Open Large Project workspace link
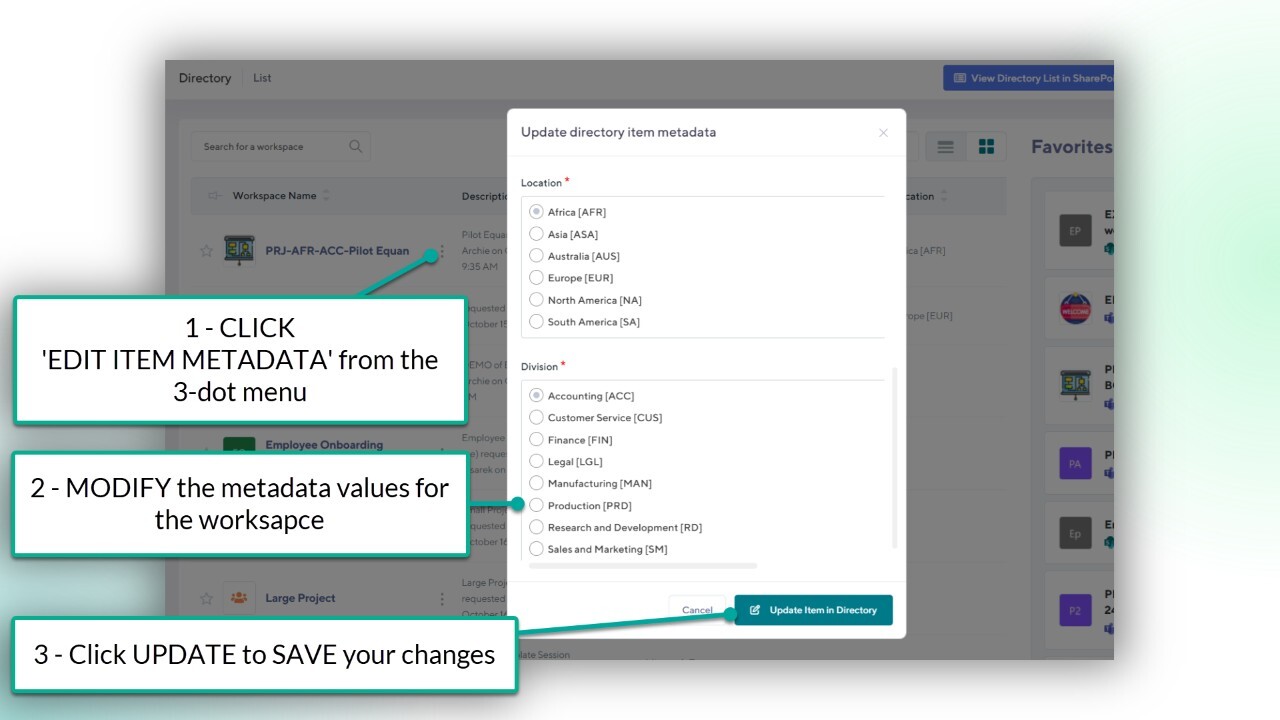 tap(300, 598)
